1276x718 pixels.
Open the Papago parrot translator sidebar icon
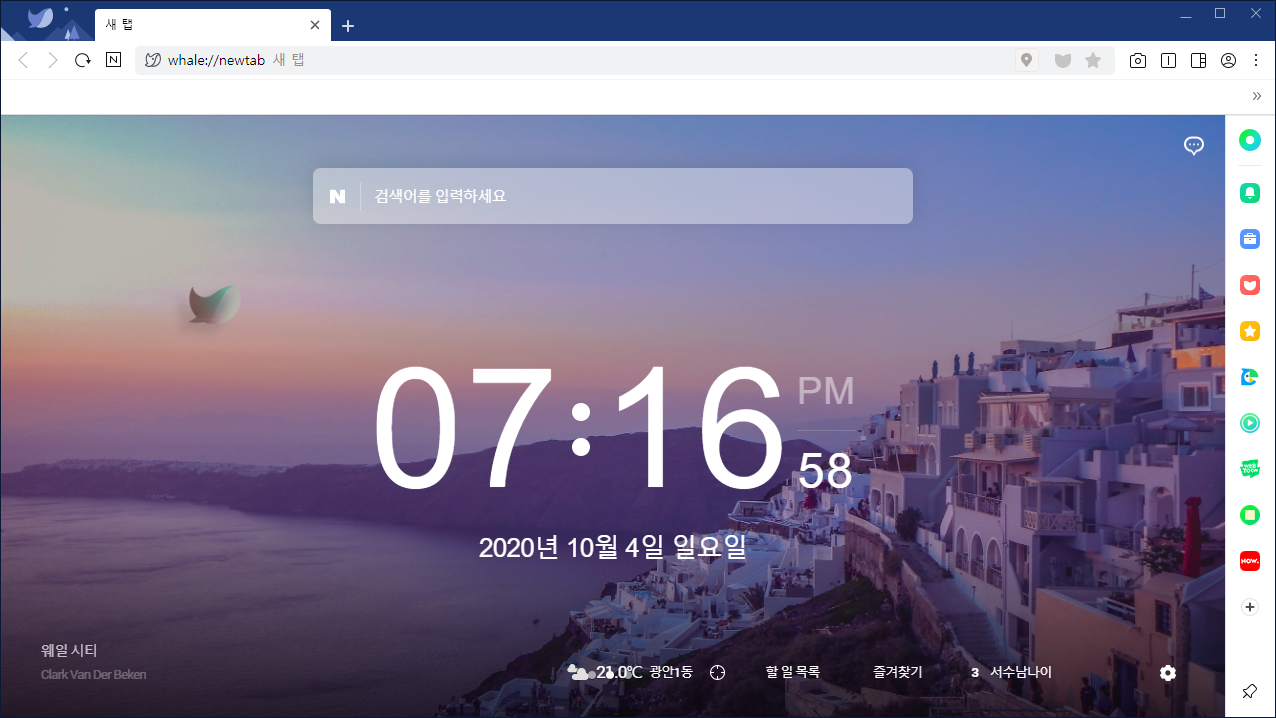point(1250,377)
